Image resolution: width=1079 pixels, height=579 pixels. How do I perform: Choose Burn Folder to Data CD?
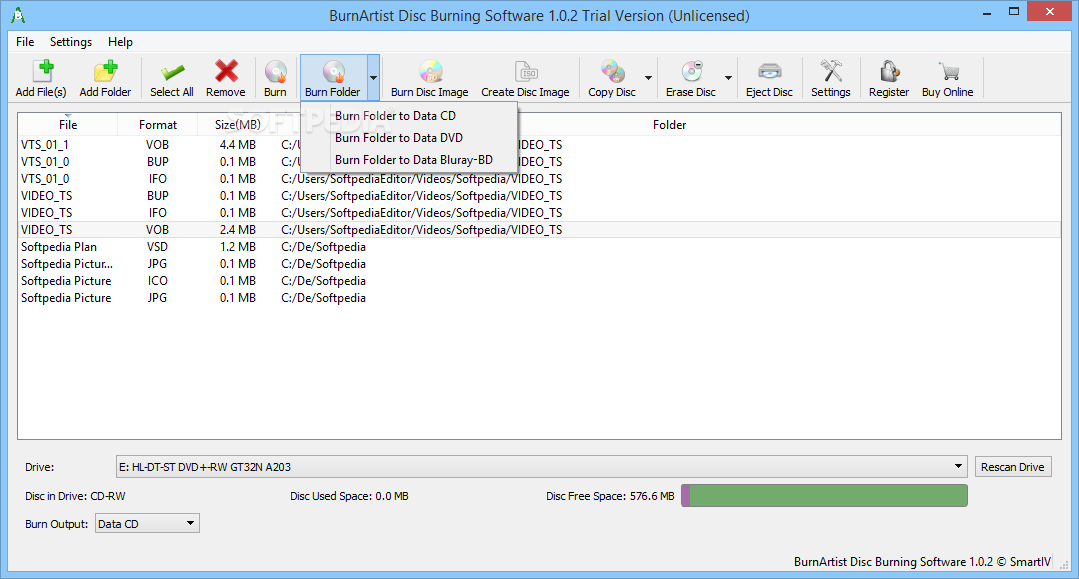(x=409, y=116)
